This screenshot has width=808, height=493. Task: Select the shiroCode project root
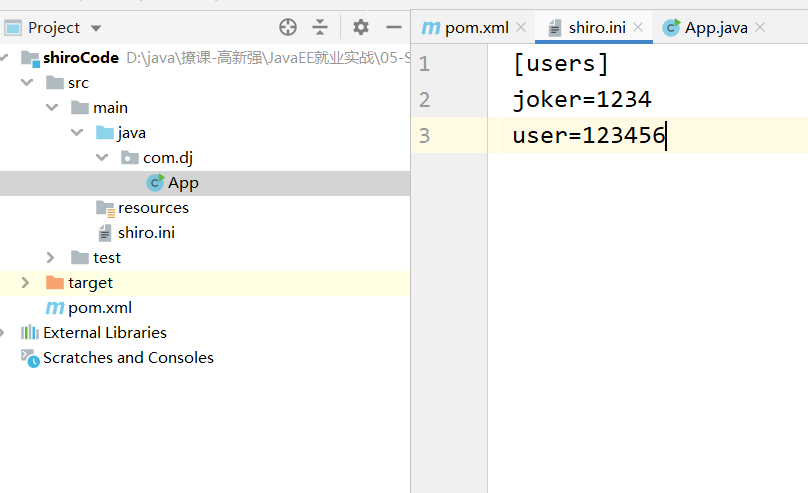pyautogui.click(x=81, y=58)
